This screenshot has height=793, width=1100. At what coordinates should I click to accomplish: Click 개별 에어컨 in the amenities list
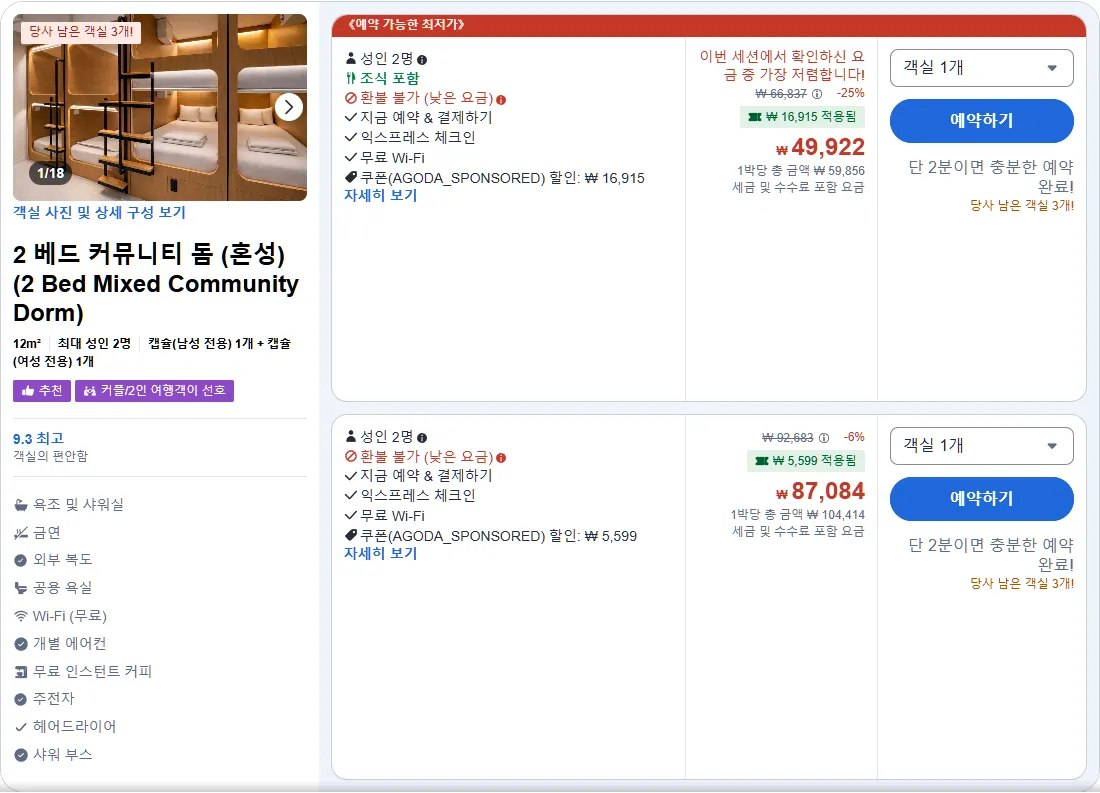point(69,644)
